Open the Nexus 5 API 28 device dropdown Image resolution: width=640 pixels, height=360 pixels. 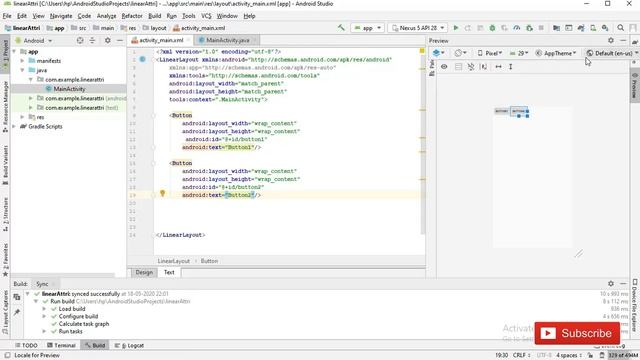418,28
